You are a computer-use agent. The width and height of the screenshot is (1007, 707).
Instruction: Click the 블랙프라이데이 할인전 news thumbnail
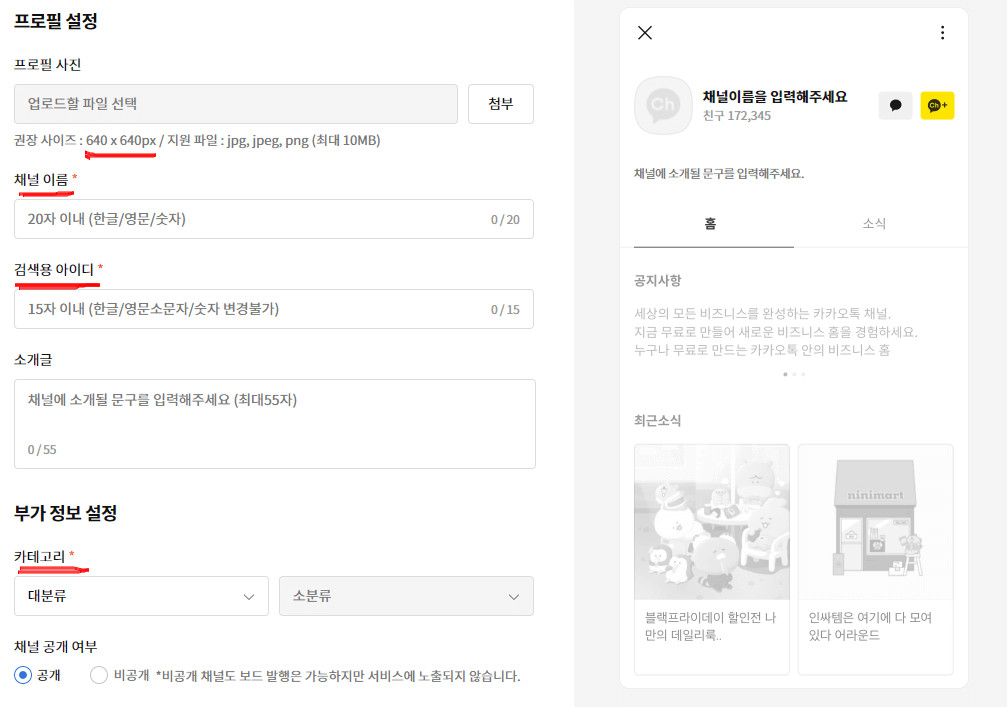tap(711, 521)
